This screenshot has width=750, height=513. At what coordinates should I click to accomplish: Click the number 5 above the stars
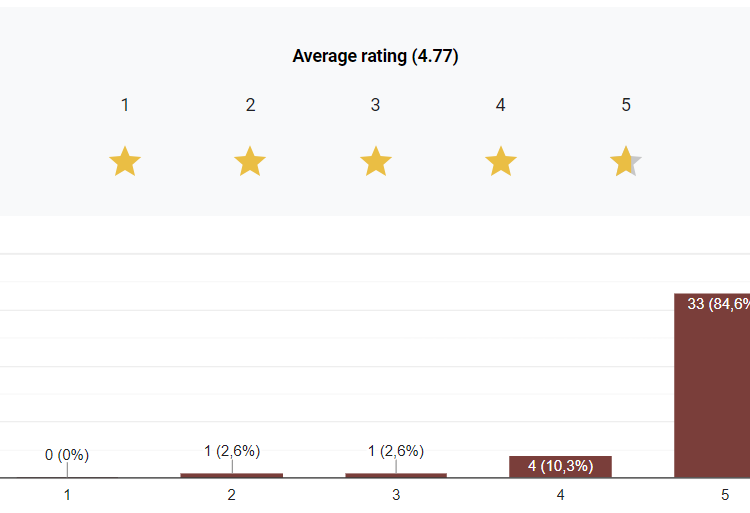pos(626,105)
